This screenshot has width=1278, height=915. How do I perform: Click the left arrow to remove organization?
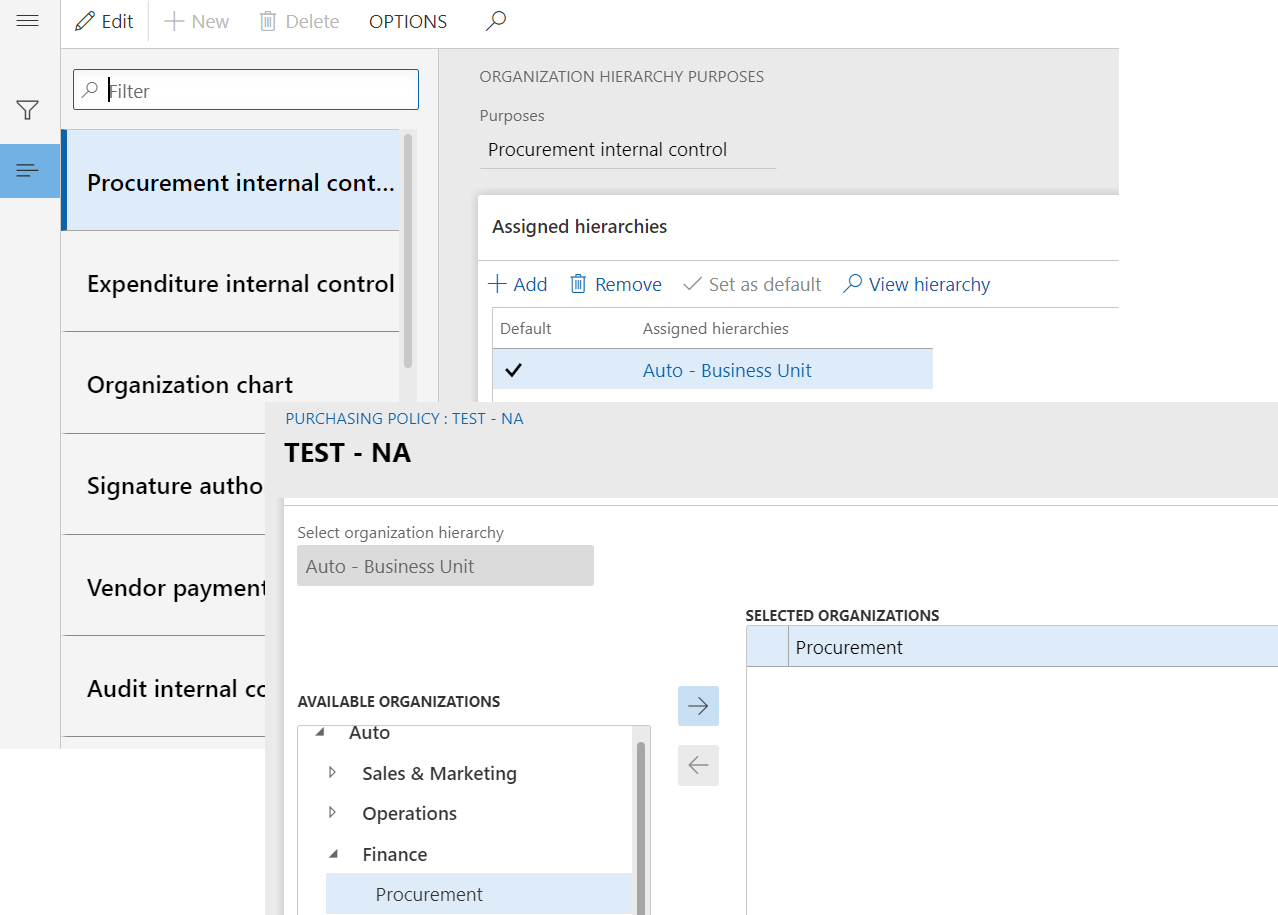(x=698, y=766)
